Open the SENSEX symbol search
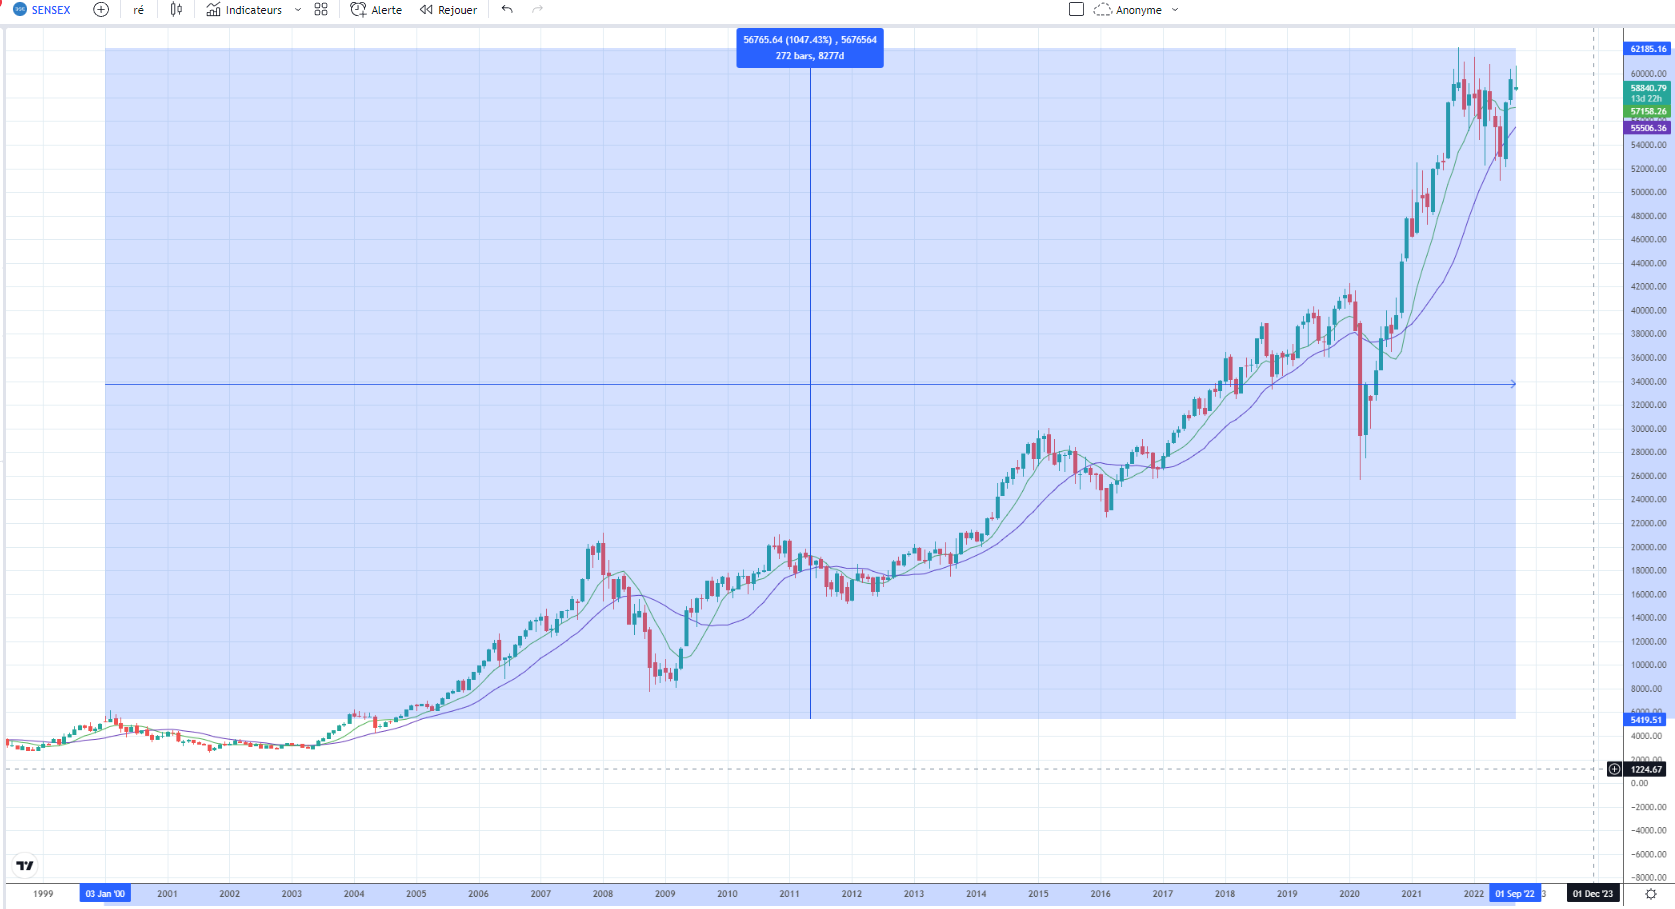This screenshot has height=909, width=1675. [42, 10]
